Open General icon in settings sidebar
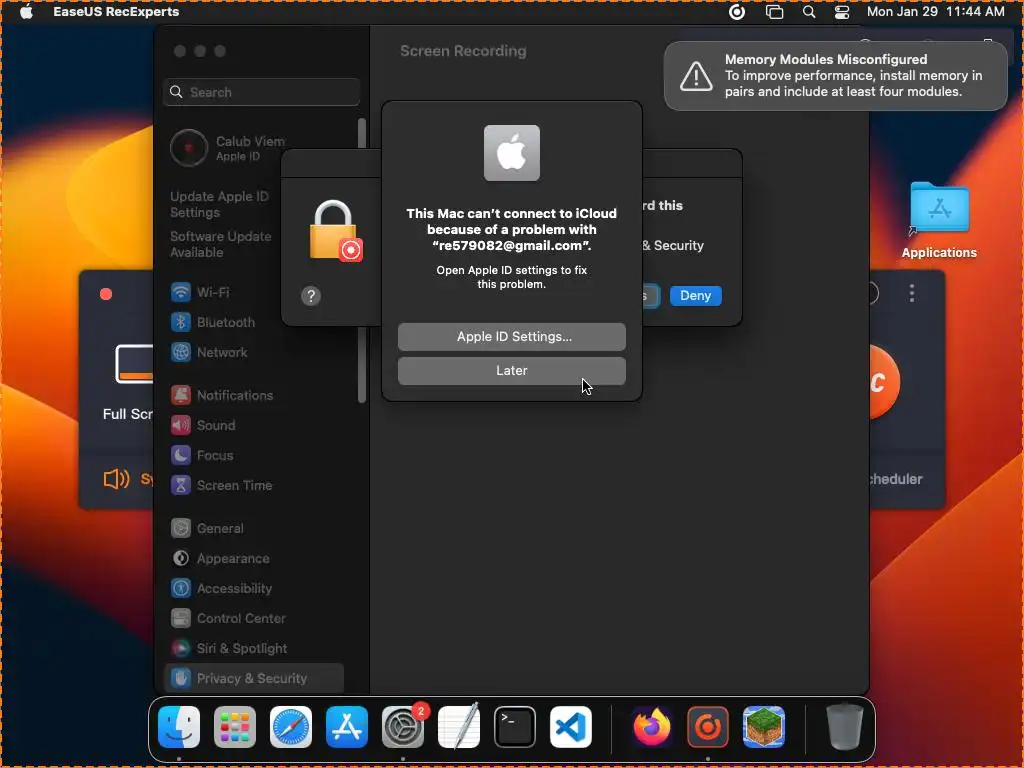Image resolution: width=1024 pixels, height=768 pixels. [181, 528]
